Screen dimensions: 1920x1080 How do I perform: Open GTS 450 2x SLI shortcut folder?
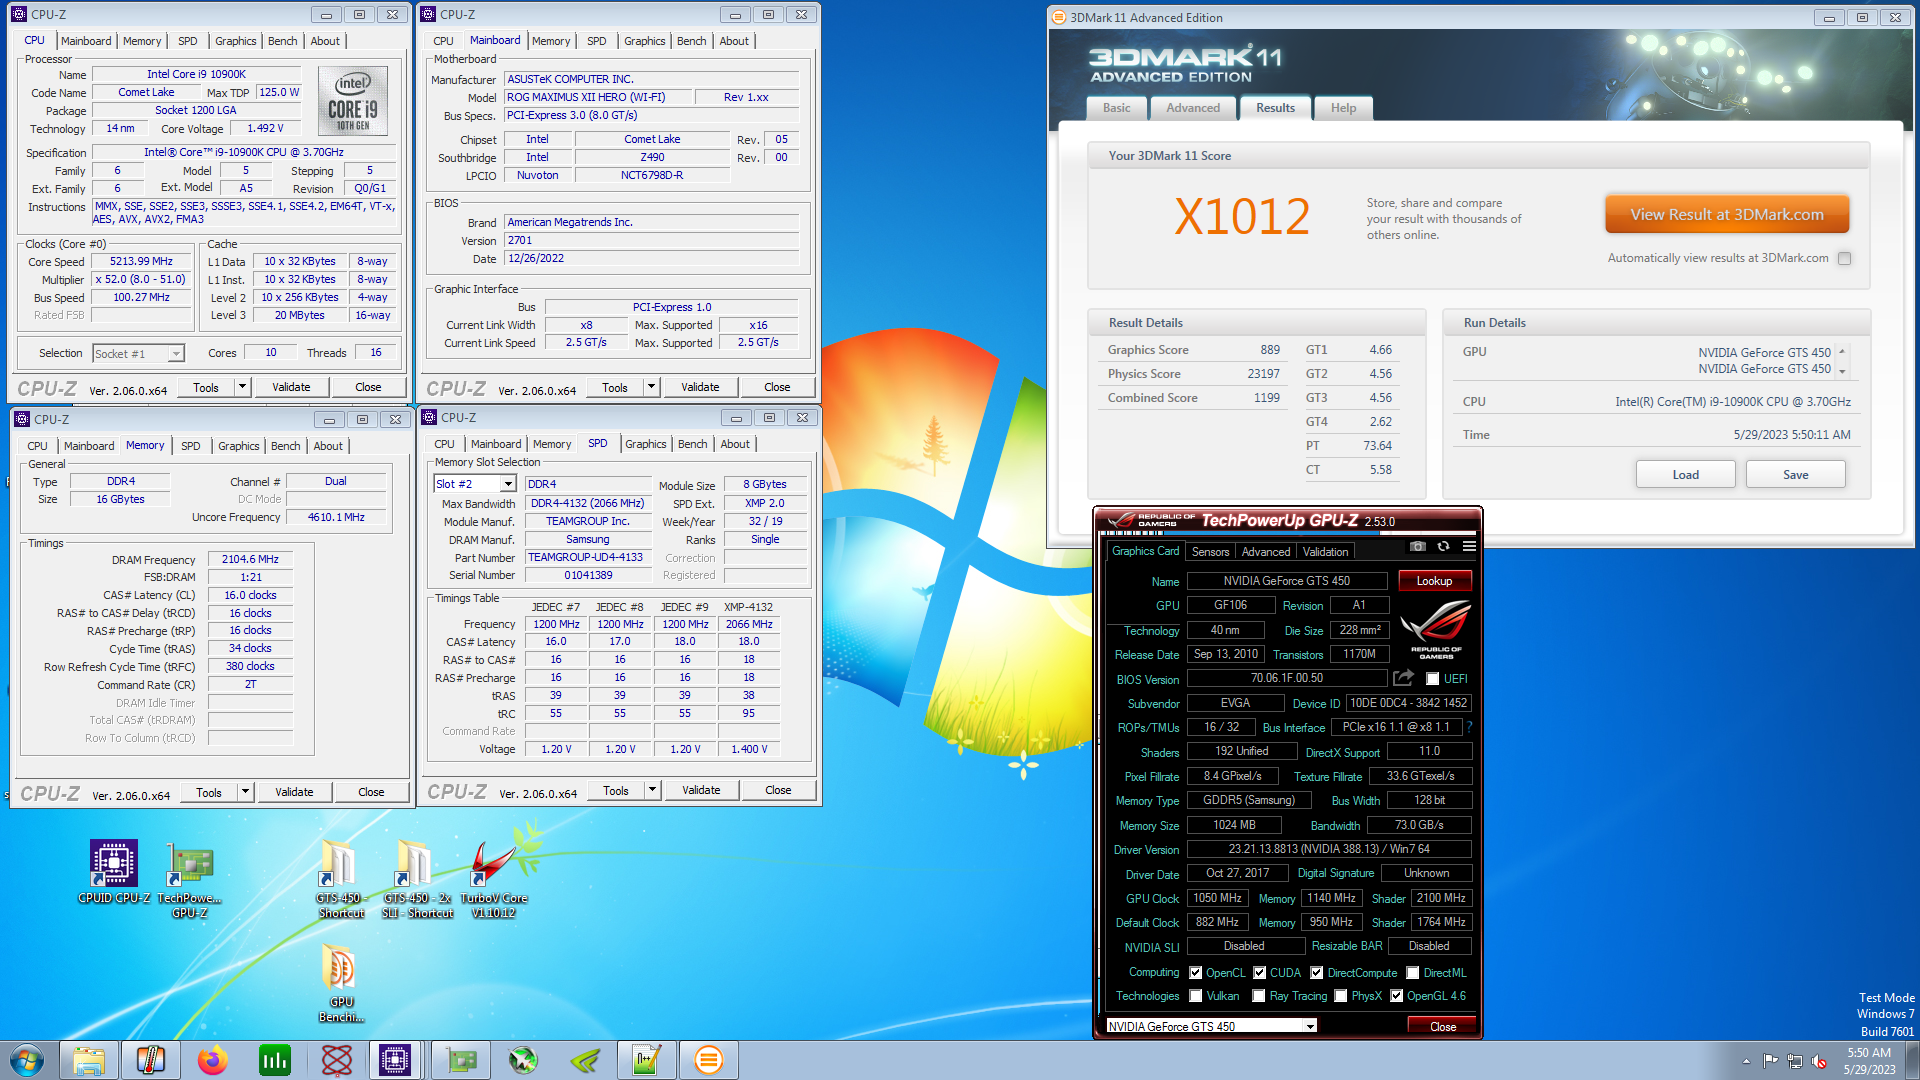click(417, 879)
